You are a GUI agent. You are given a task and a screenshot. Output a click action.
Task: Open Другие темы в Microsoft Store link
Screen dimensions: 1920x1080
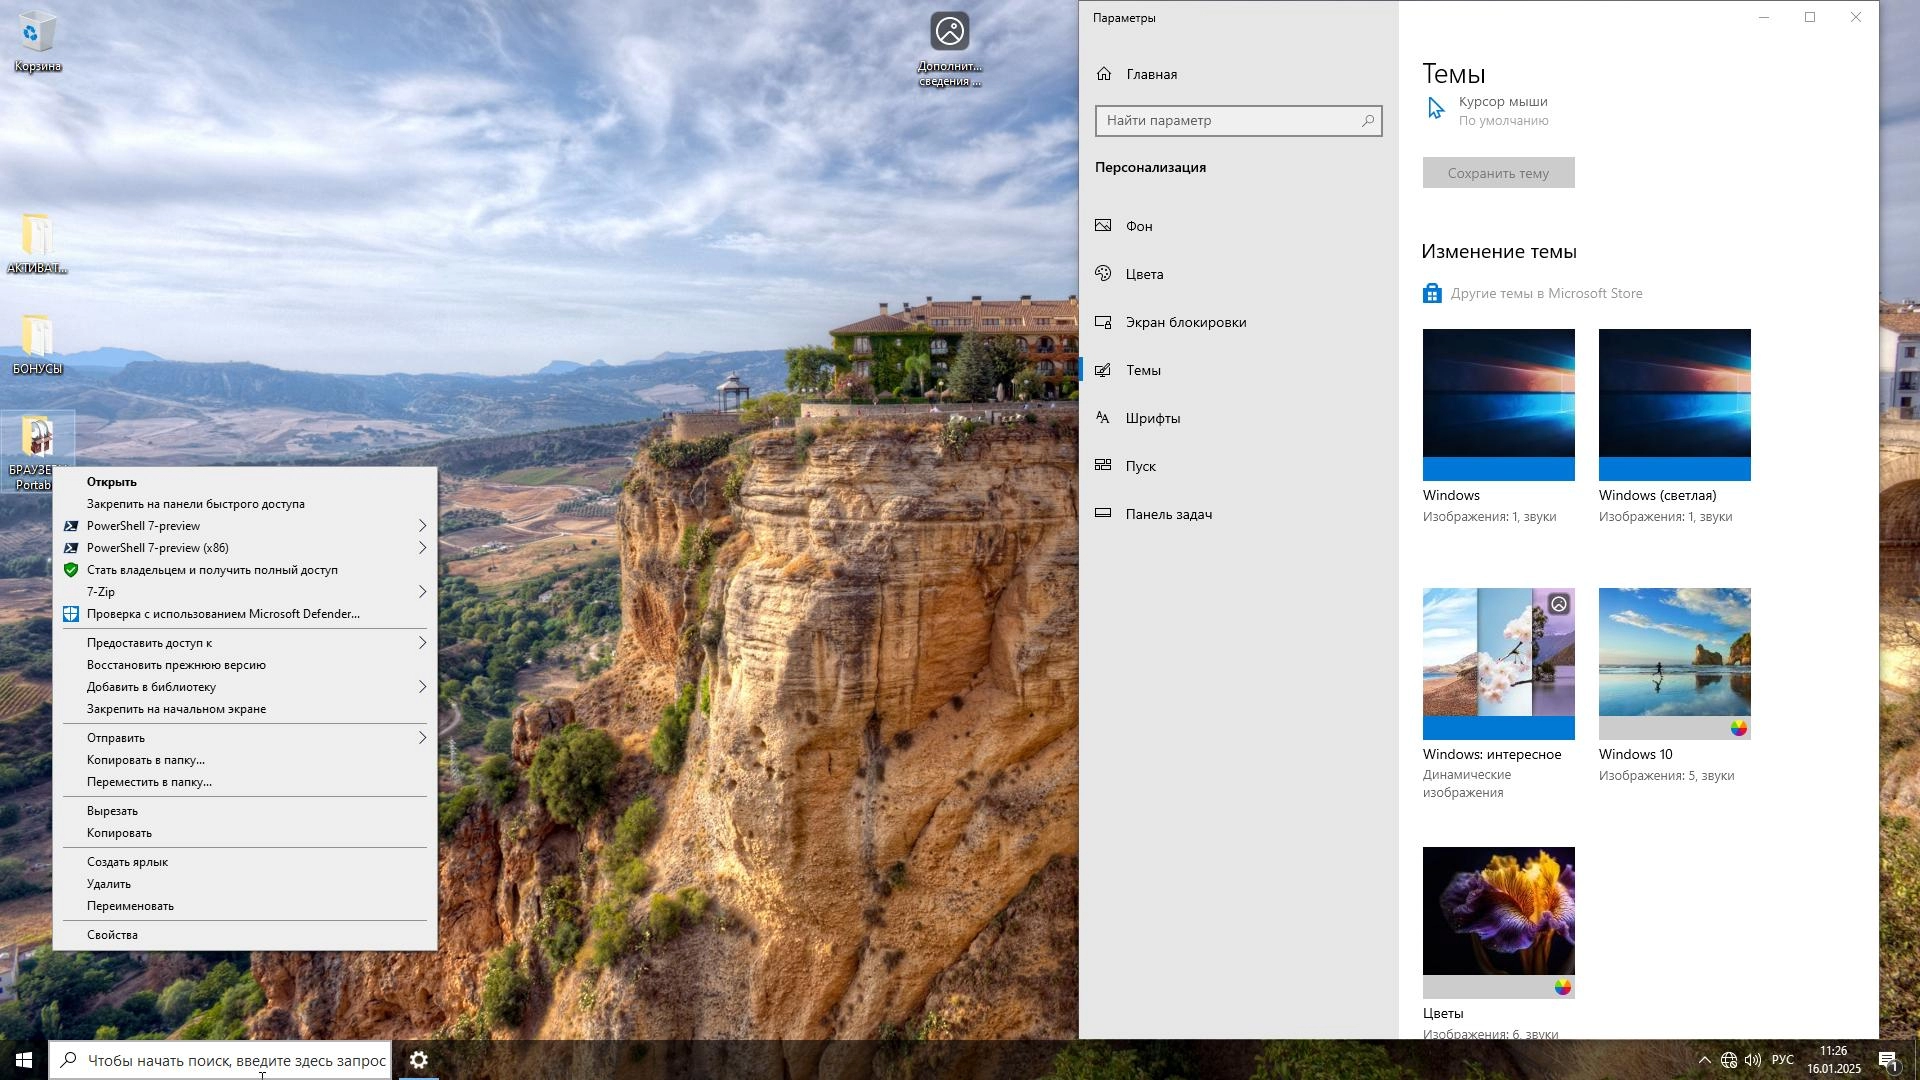coord(1546,294)
